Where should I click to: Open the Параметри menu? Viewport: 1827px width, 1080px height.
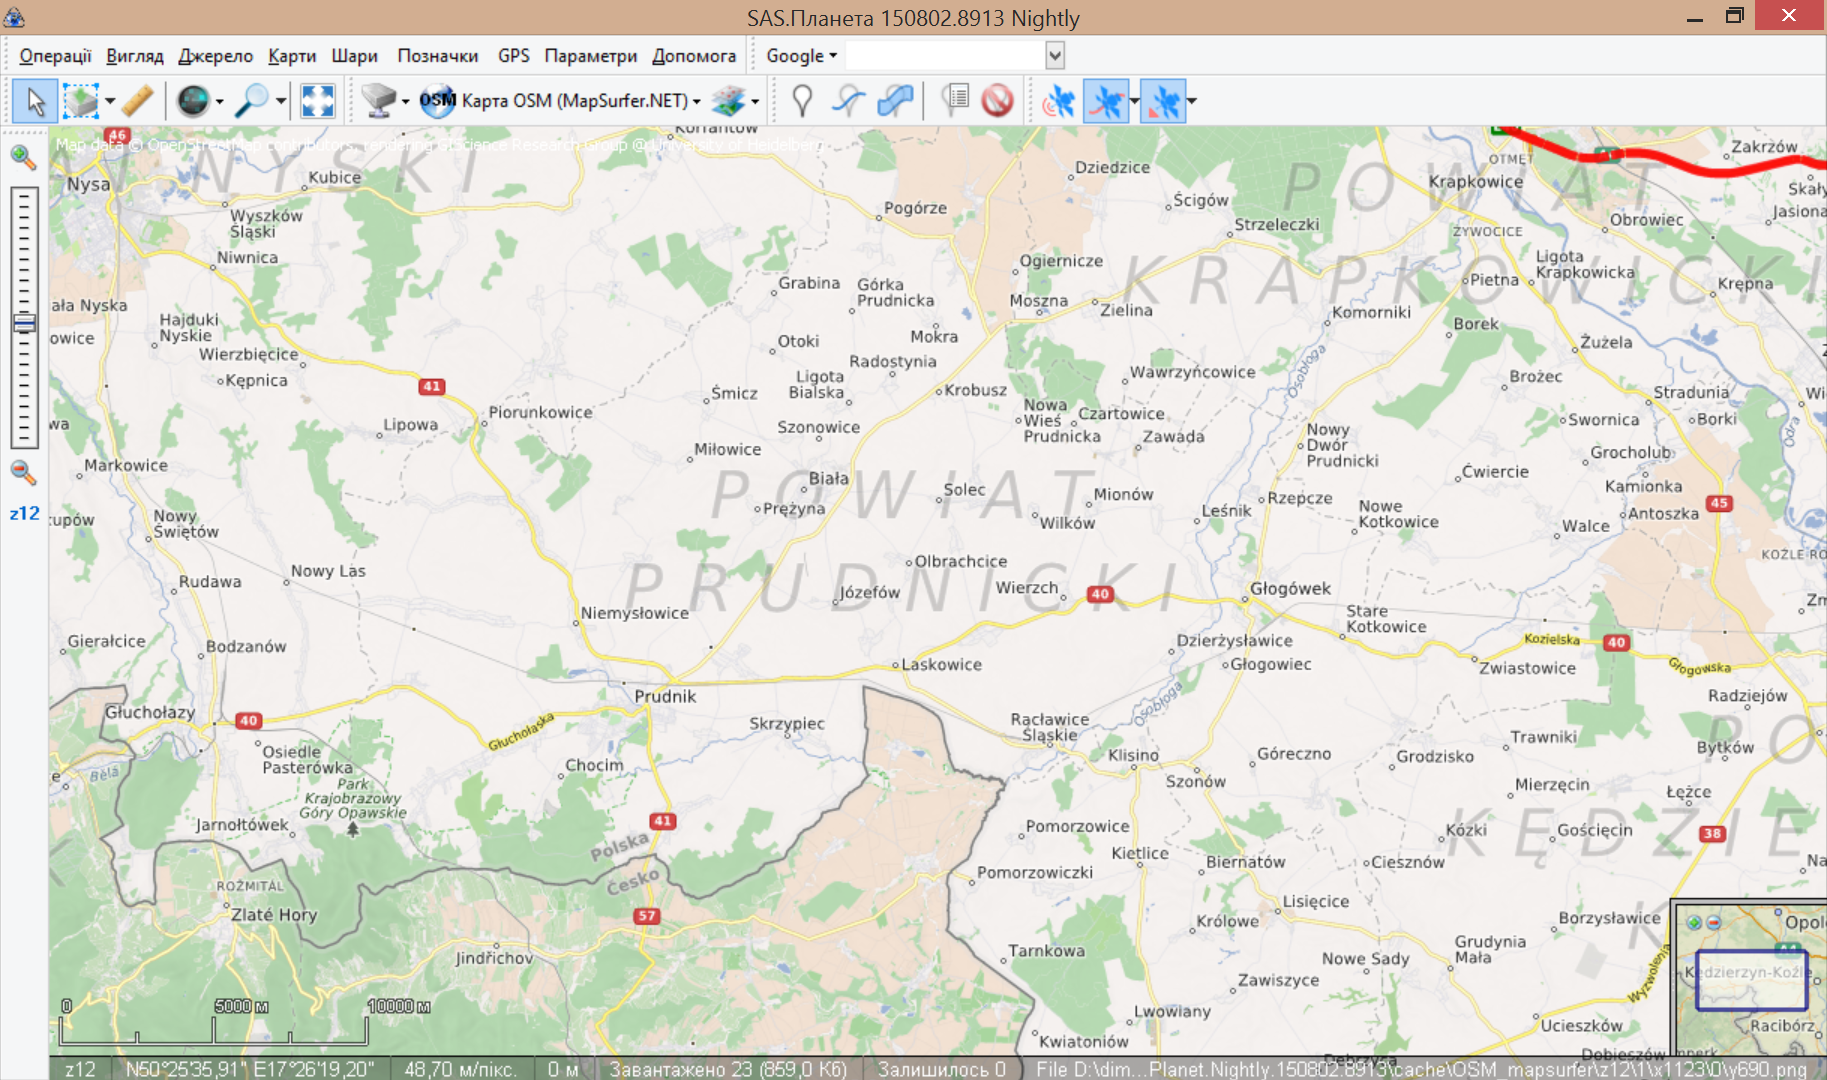pos(590,56)
